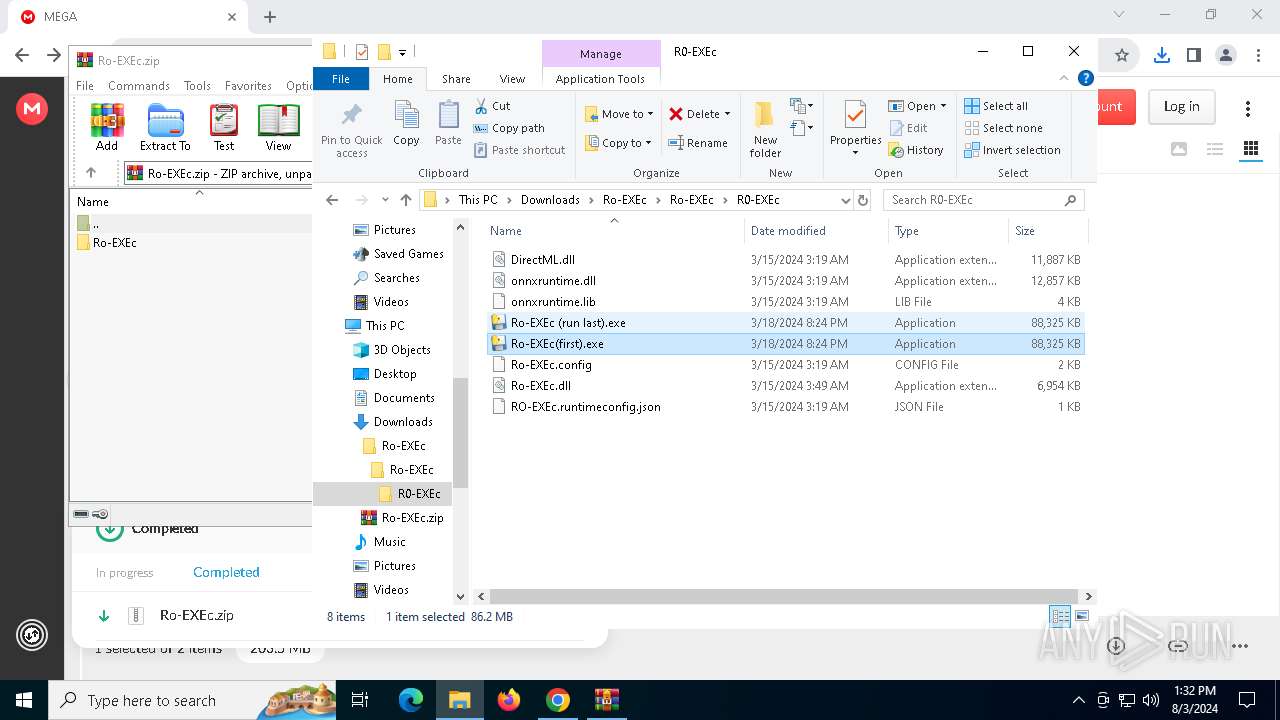Open recent locations dropdown in Explorer
Image resolution: width=1280 pixels, height=720 pixels.
coord(384,200)
